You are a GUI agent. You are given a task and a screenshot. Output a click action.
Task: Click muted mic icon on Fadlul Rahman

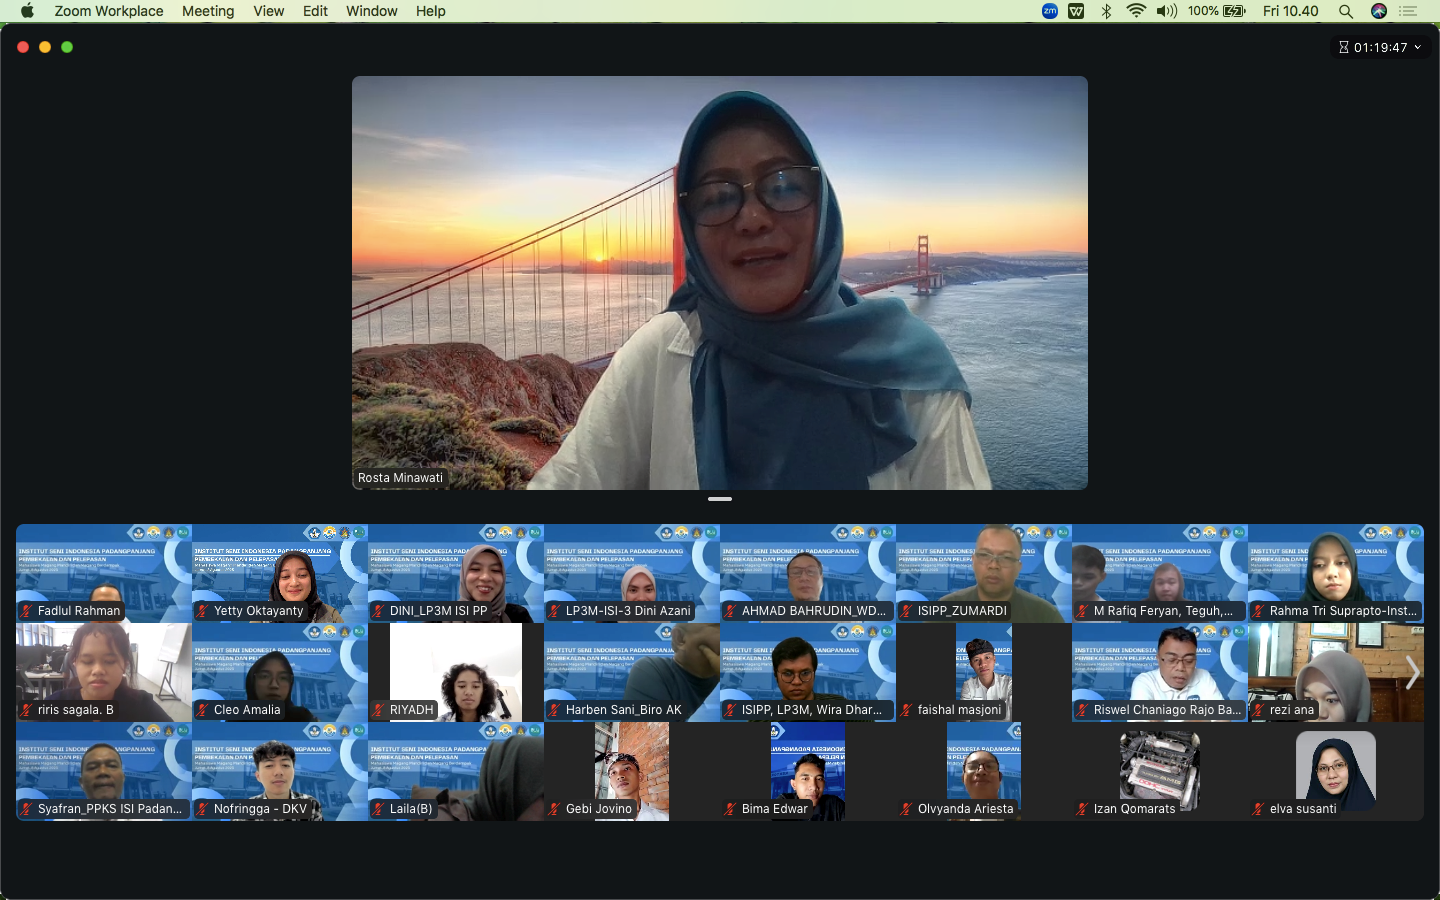pyautogui.click(x=27, y=611)
